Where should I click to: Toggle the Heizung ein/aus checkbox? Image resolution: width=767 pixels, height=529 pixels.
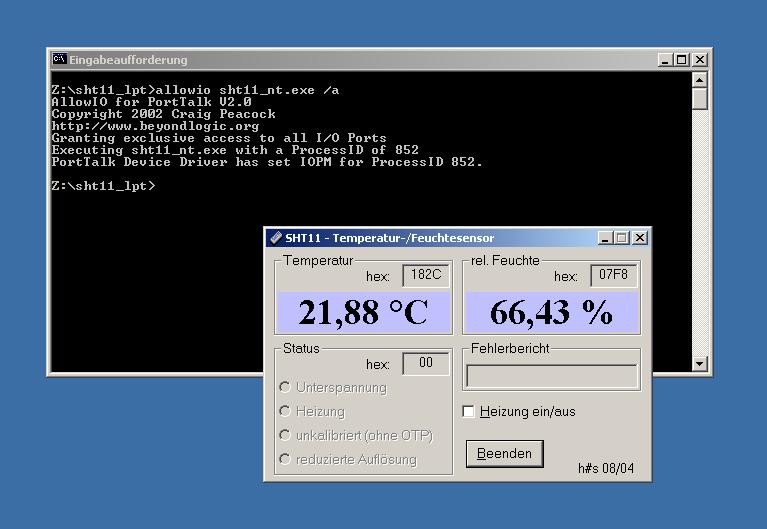click(468, 412)
